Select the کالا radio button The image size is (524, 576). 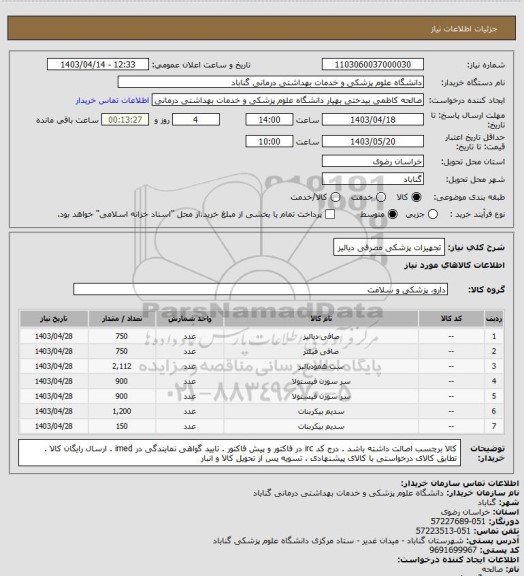pos(416,197)
